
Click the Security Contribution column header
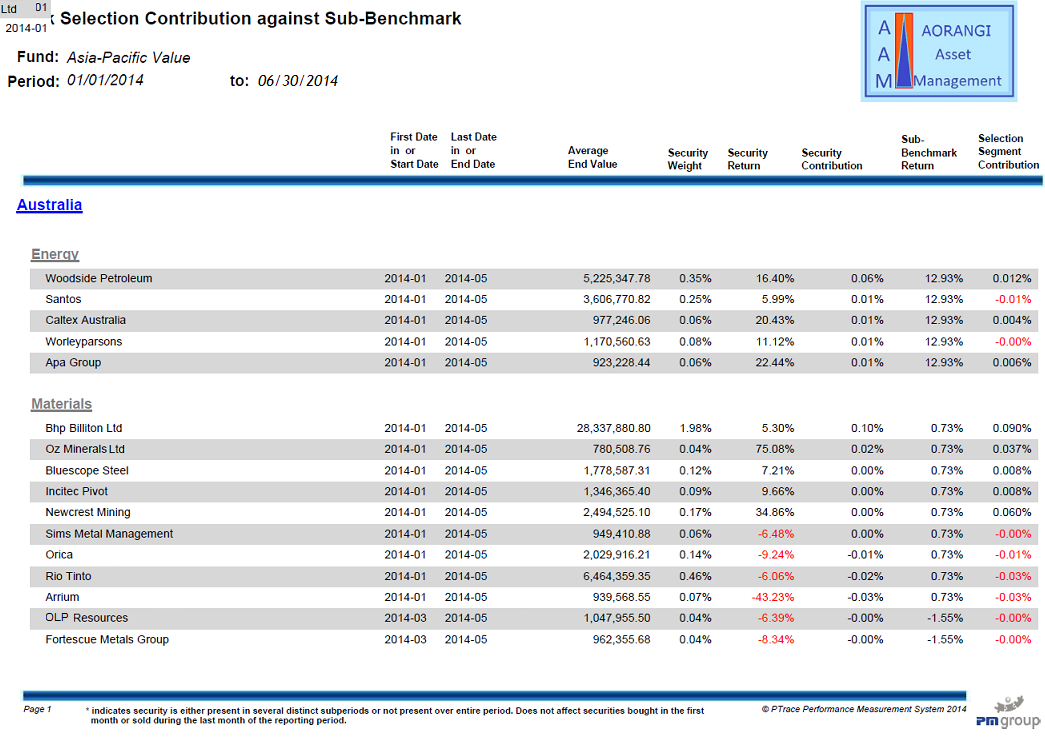831,159
